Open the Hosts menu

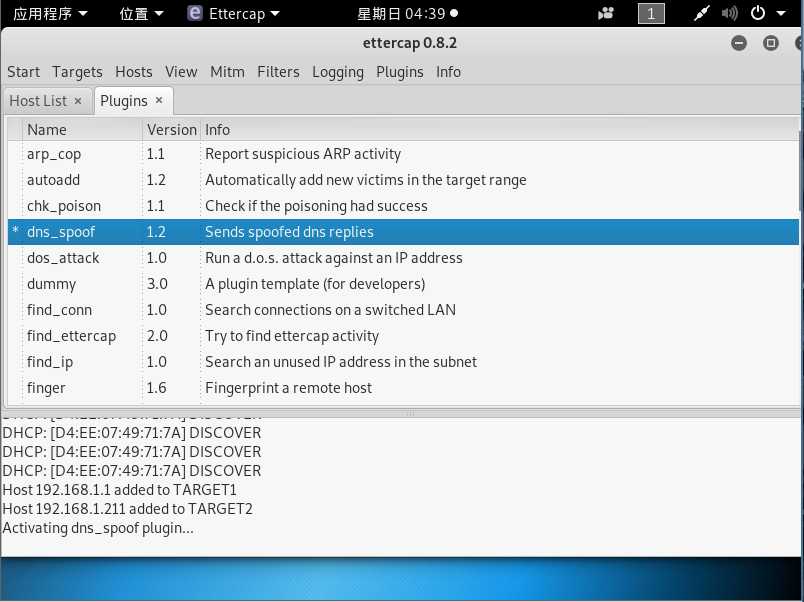[x=133, y=72]
